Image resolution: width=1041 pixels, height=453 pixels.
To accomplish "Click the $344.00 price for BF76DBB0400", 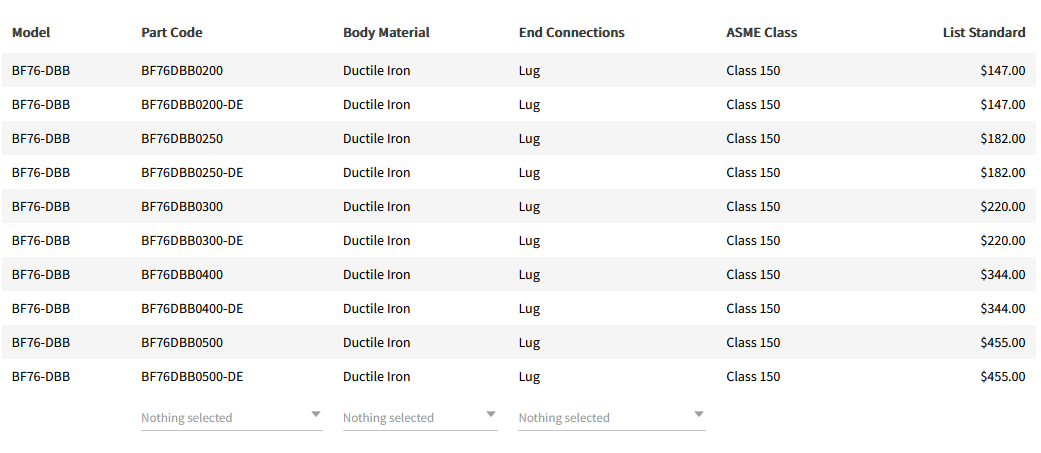I will 1002,275.
